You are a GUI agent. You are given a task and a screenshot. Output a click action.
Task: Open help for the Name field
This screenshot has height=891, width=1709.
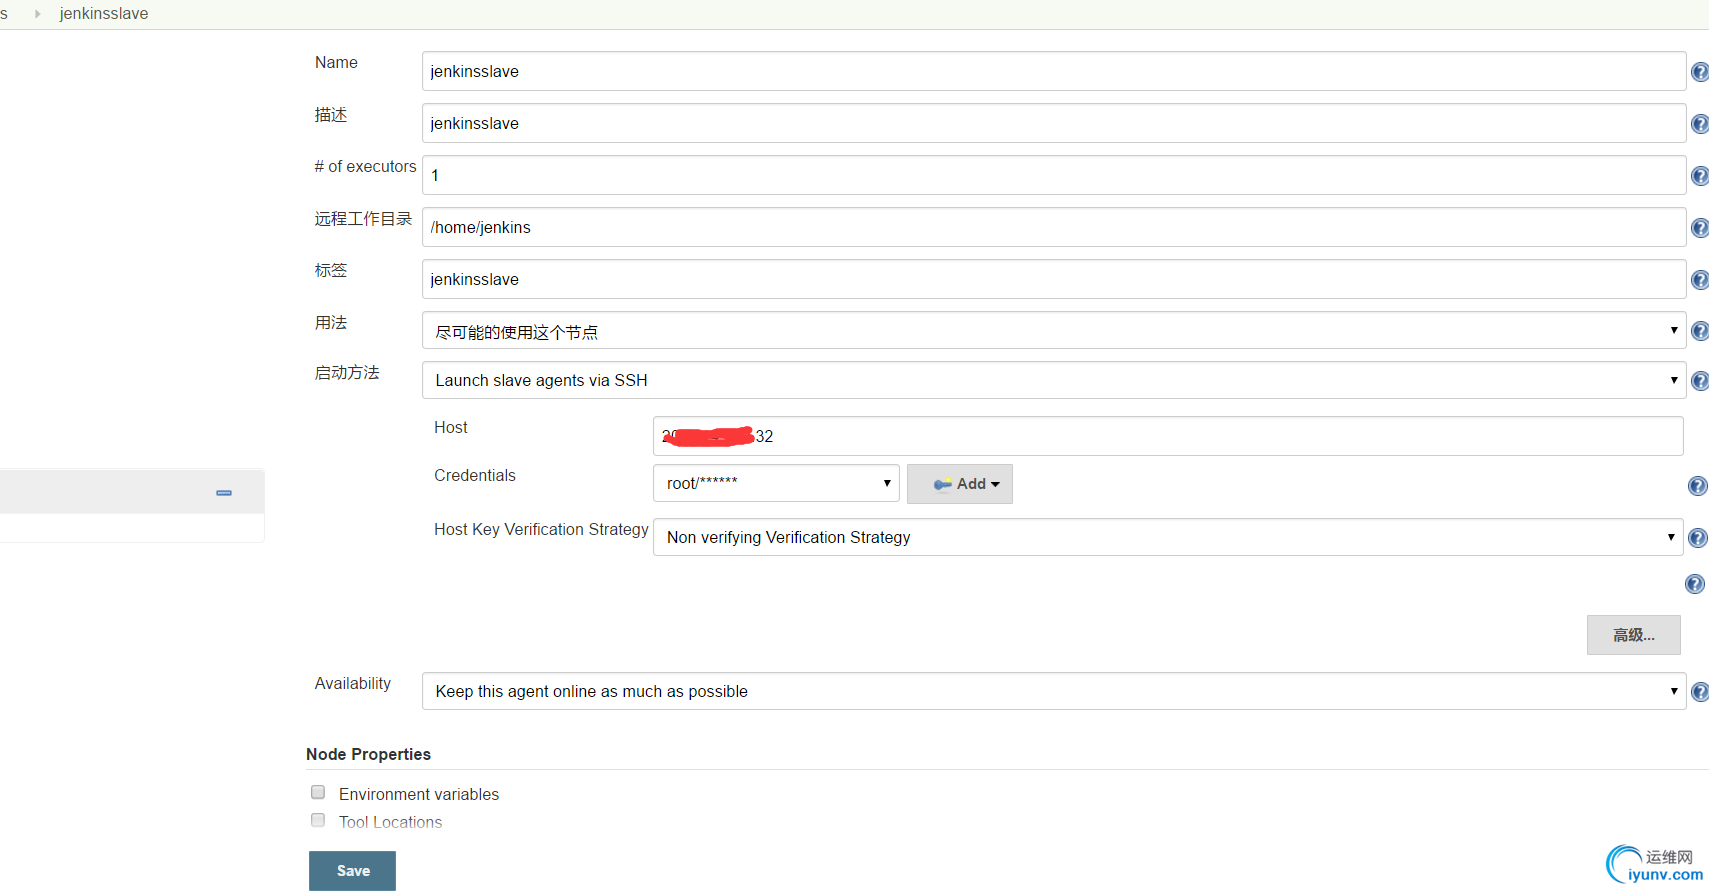click(1699, 72)
